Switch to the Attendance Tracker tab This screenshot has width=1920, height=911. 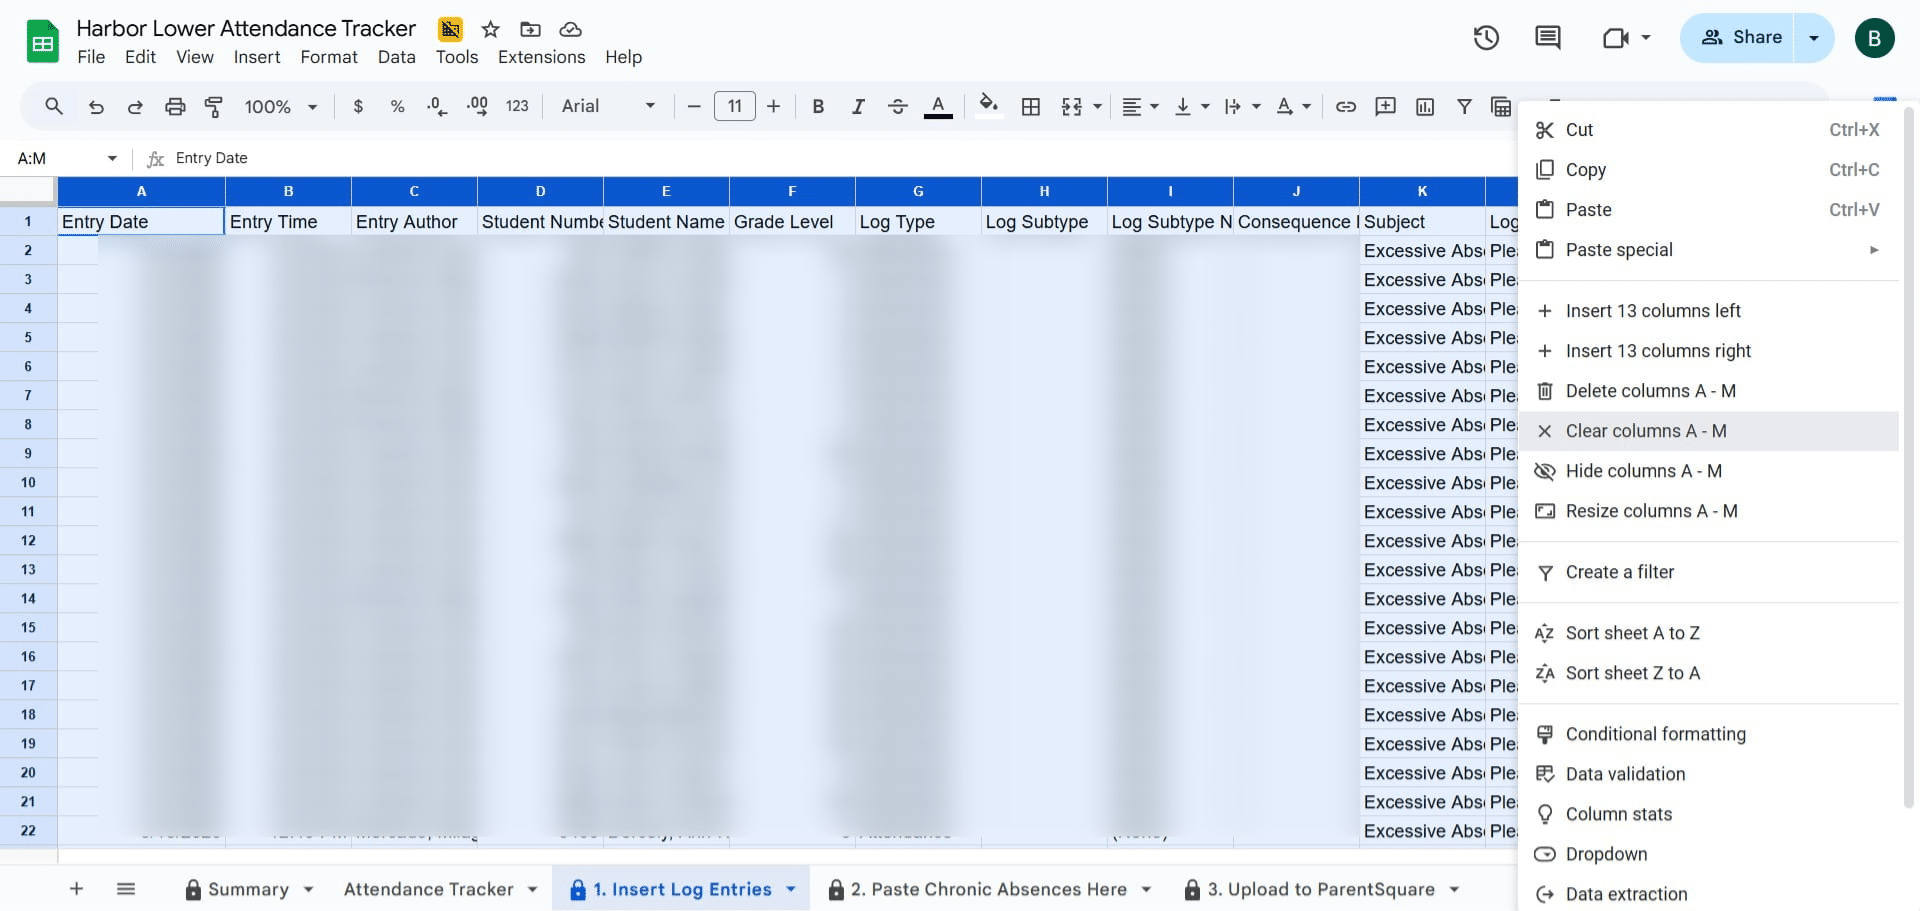pos(440,889)
